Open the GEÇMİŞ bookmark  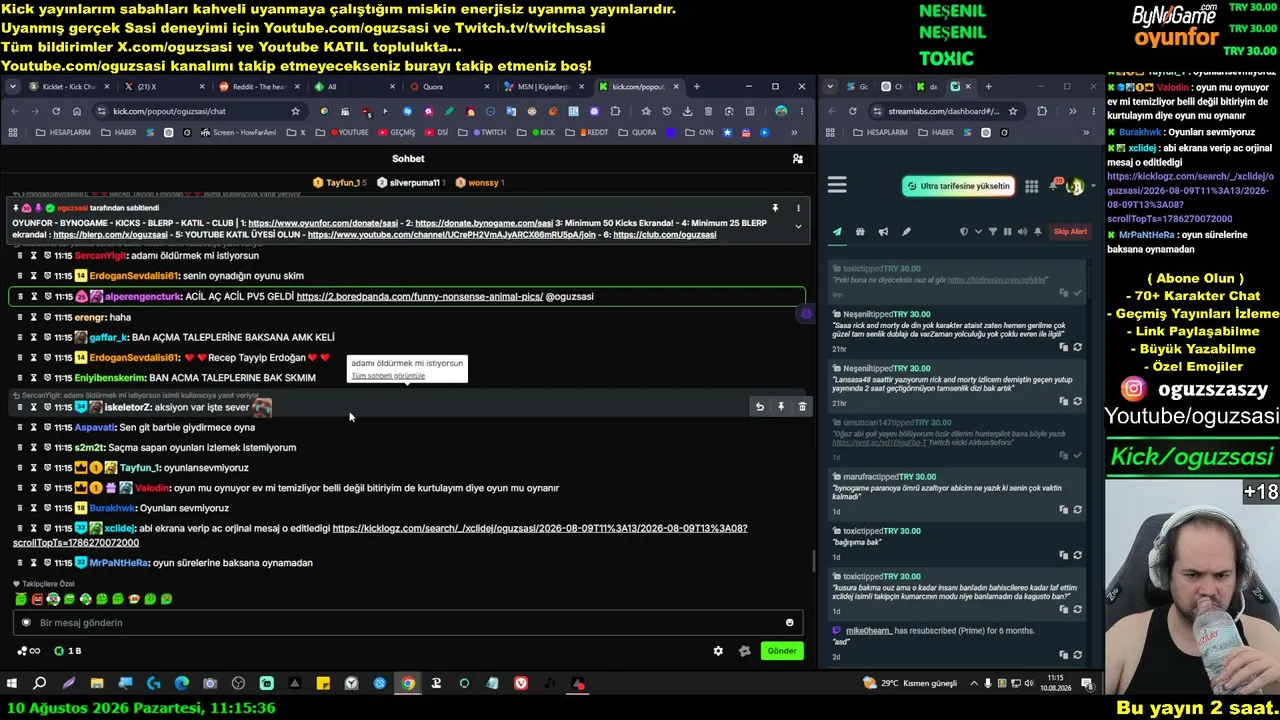pos(396,132)
